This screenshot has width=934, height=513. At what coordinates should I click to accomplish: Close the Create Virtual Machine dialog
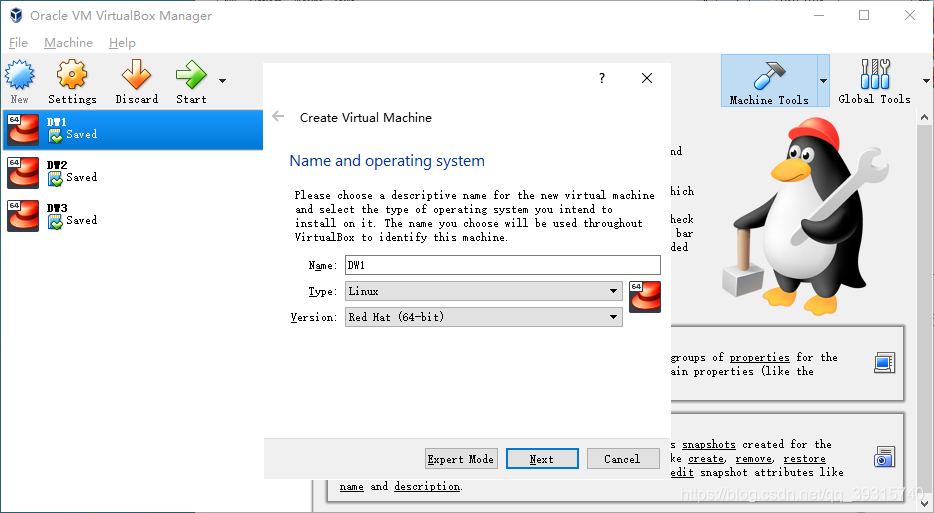(647, 78)
